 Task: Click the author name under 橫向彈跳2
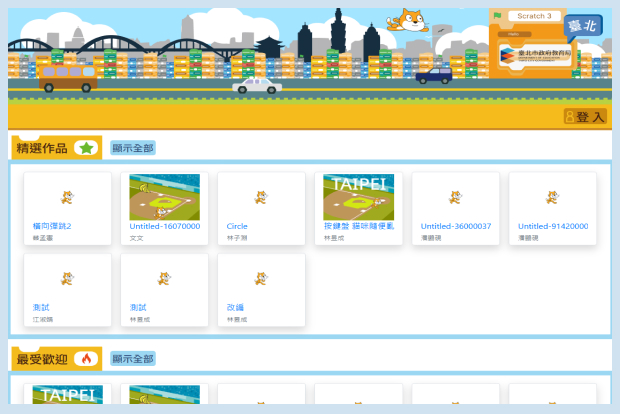tap(43, 238)
